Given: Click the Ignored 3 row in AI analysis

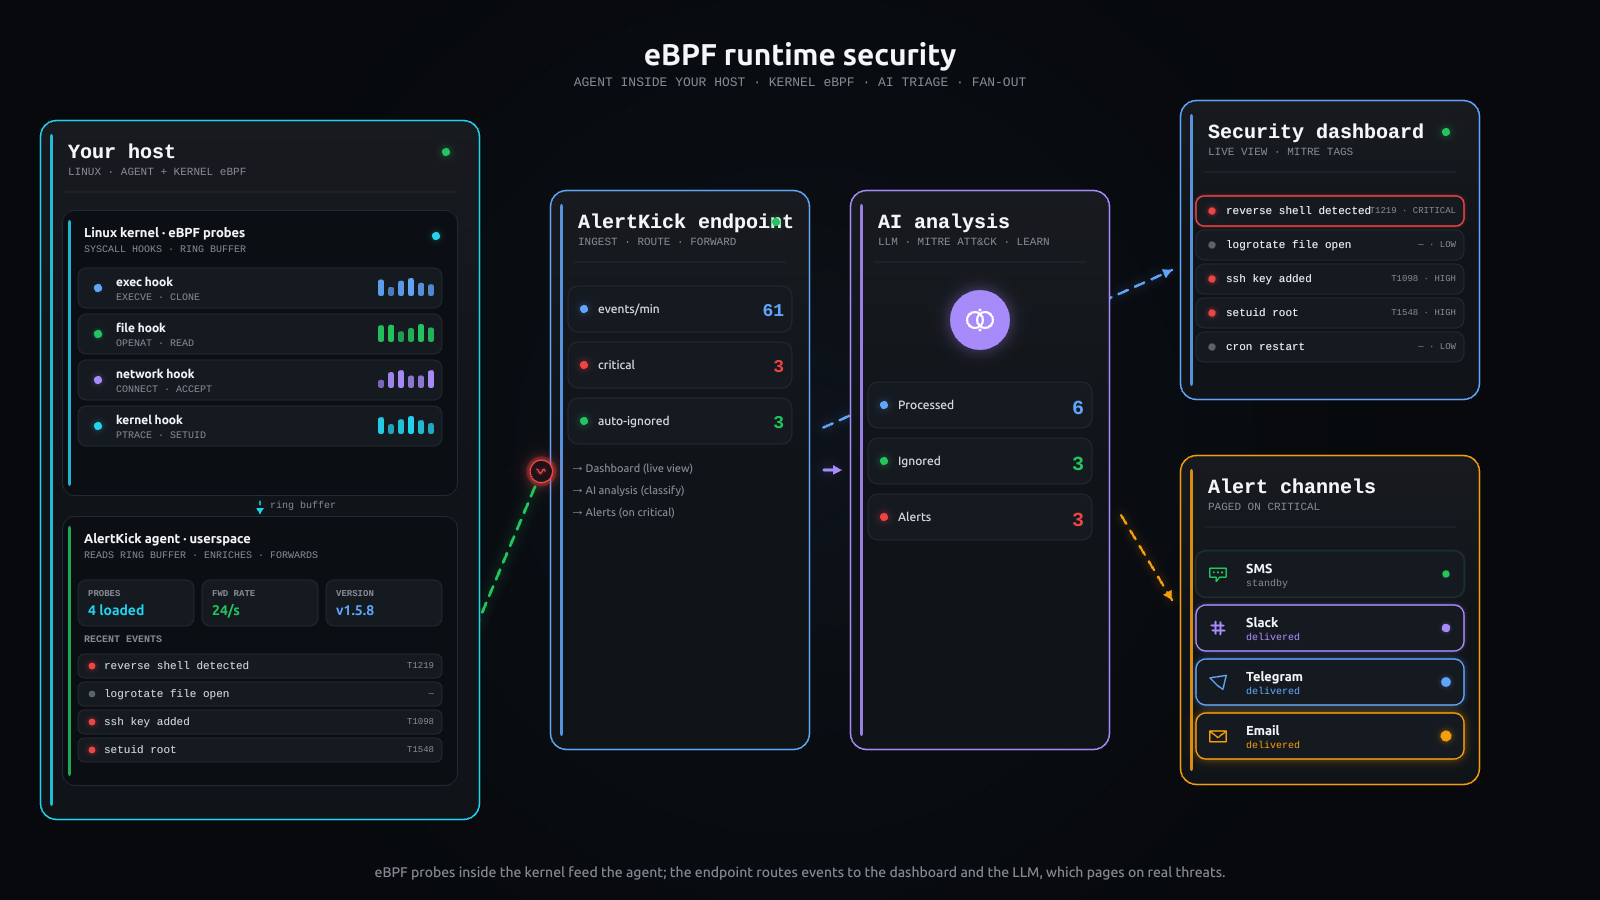Looking at the screenshot, I should [980, 461].
